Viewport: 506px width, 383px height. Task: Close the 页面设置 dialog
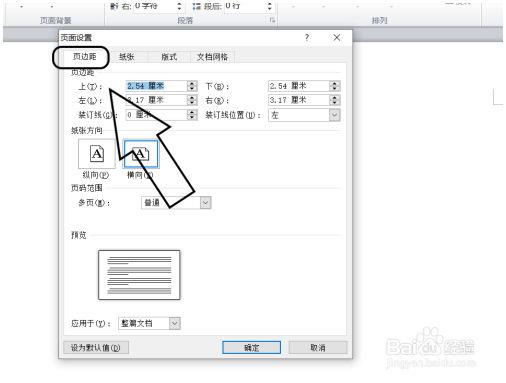(337, 37)
